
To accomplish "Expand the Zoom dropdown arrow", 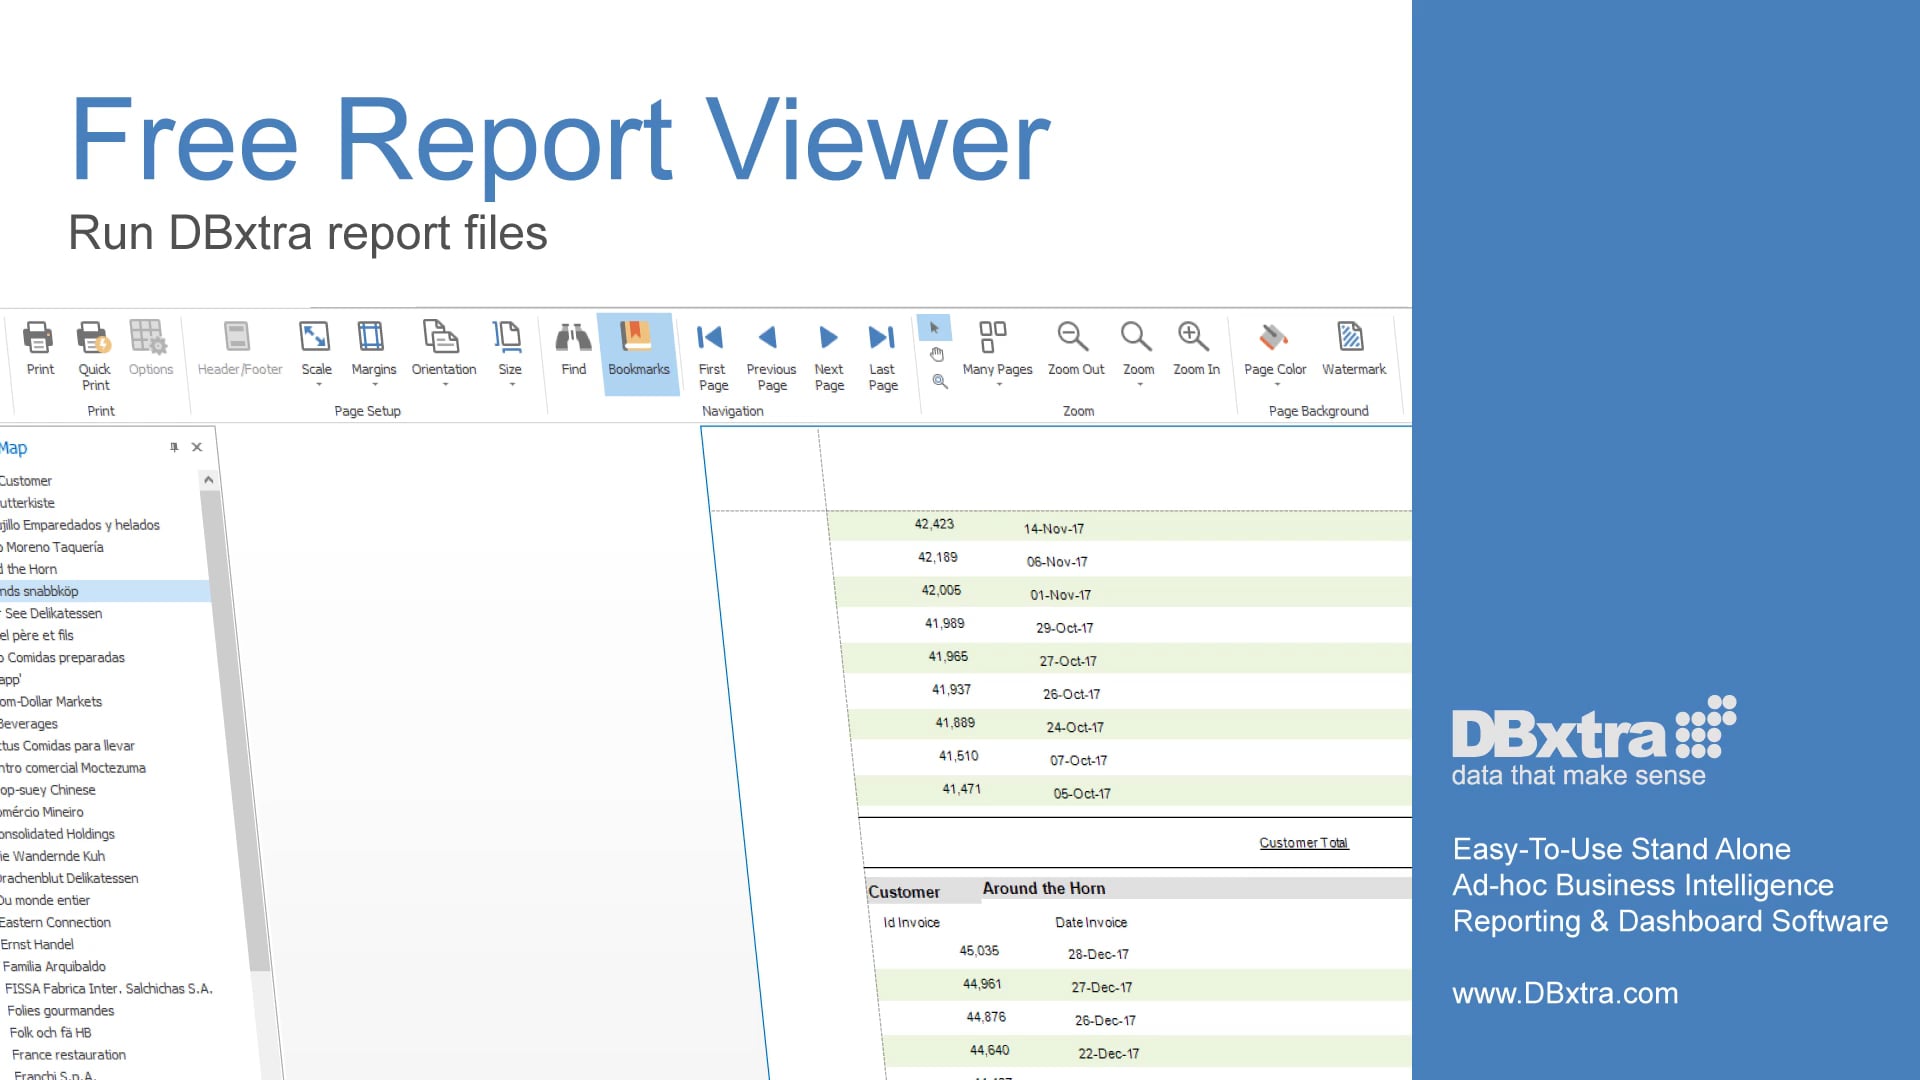I will tap(1140, 385).
